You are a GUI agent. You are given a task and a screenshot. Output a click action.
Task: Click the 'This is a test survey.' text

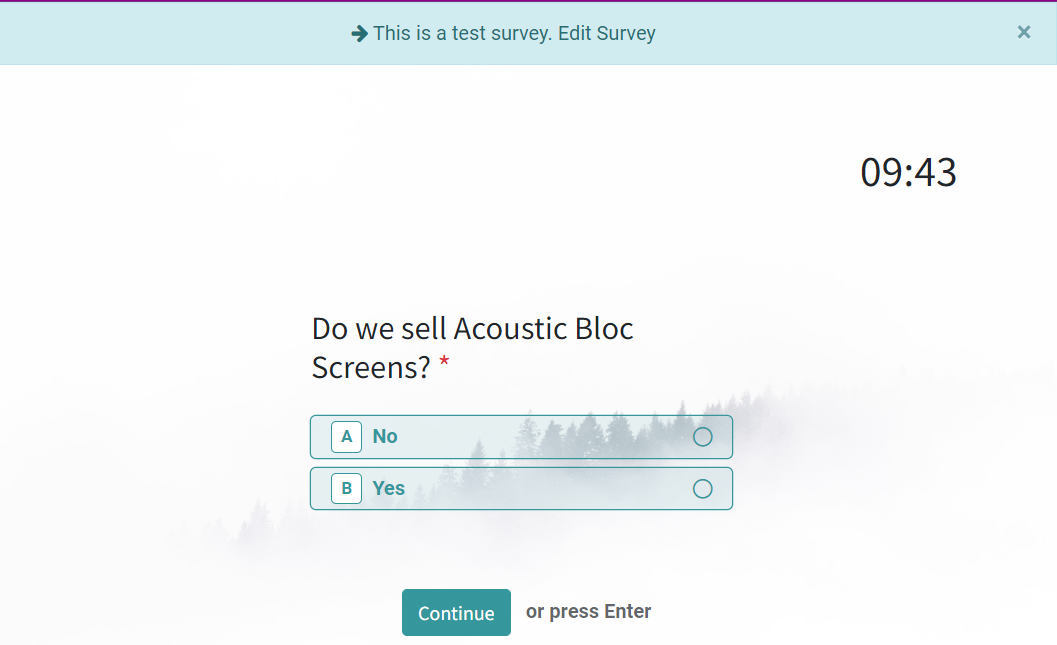coord(462,33)
